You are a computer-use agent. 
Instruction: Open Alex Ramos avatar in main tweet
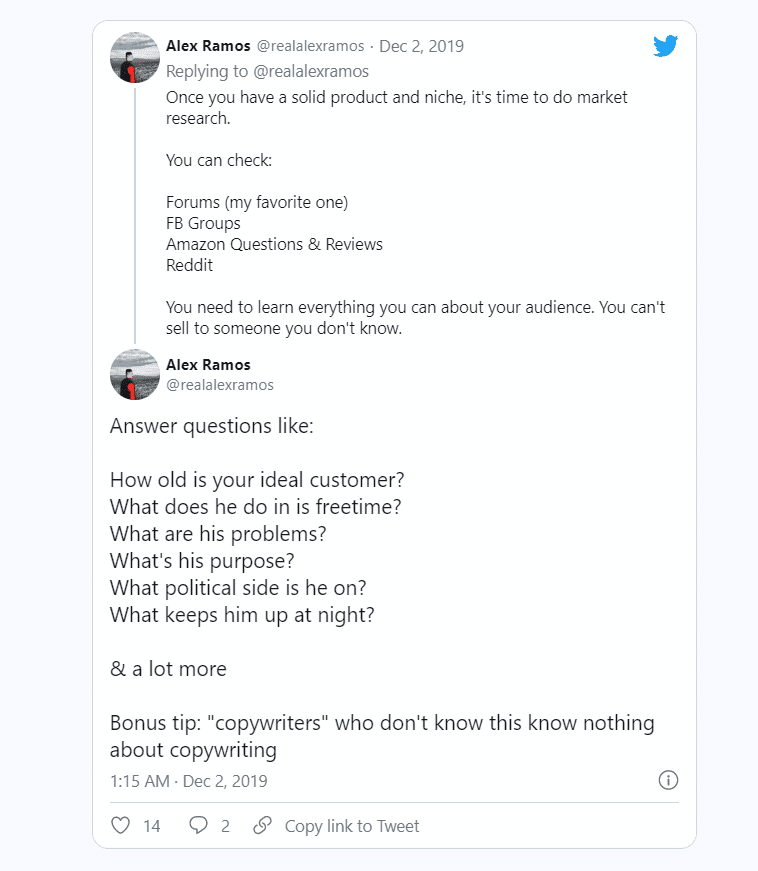pos(135,374)
